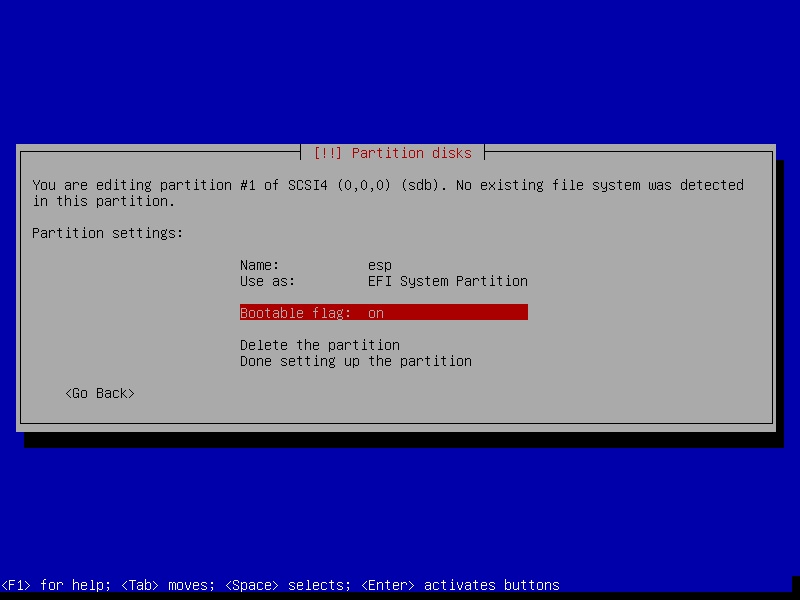Click the '<Enter> activates buttons' hint
Viewport: 800px width, 600px height.
click(460, 585)
